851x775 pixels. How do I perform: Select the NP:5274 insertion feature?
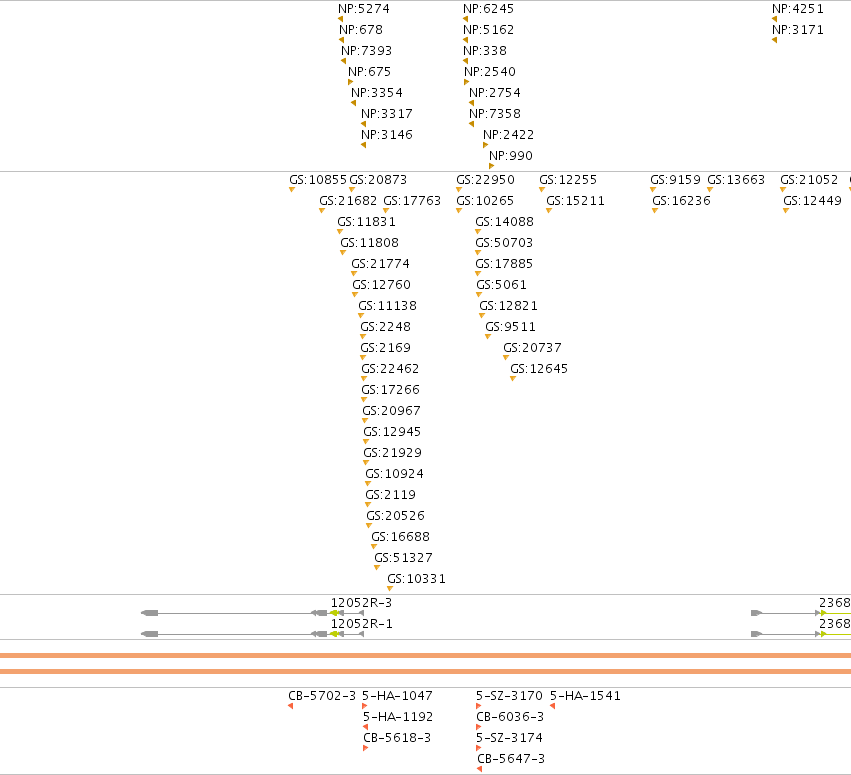click(364, 9)
